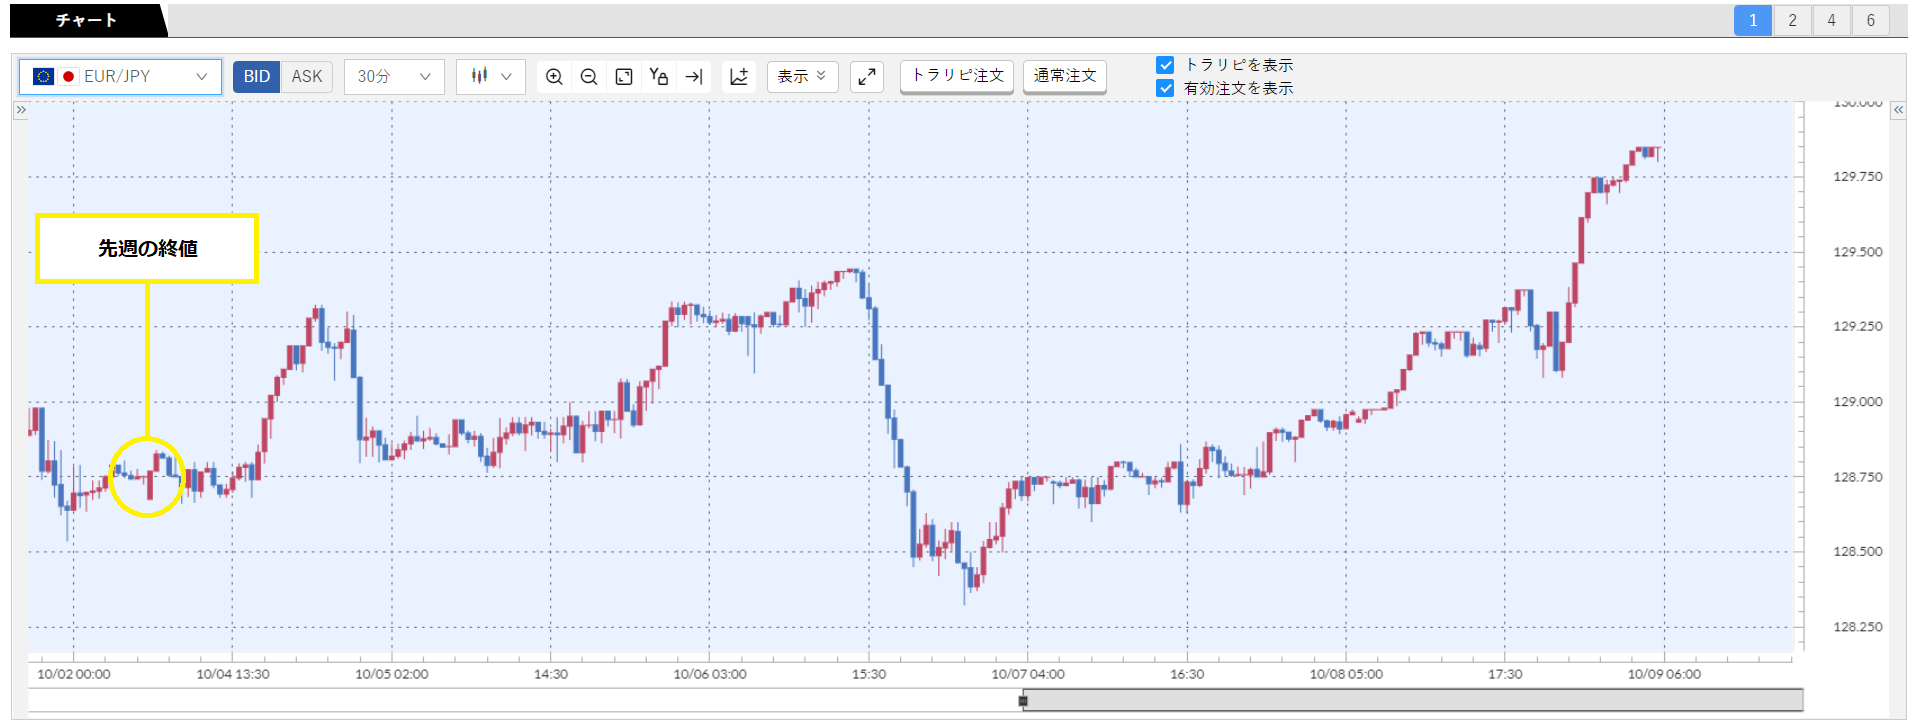Image resolution: width=1919 pixels, height=727 pixels.
Task: Click the 10/04 13:30 time label
Action: 233,674
